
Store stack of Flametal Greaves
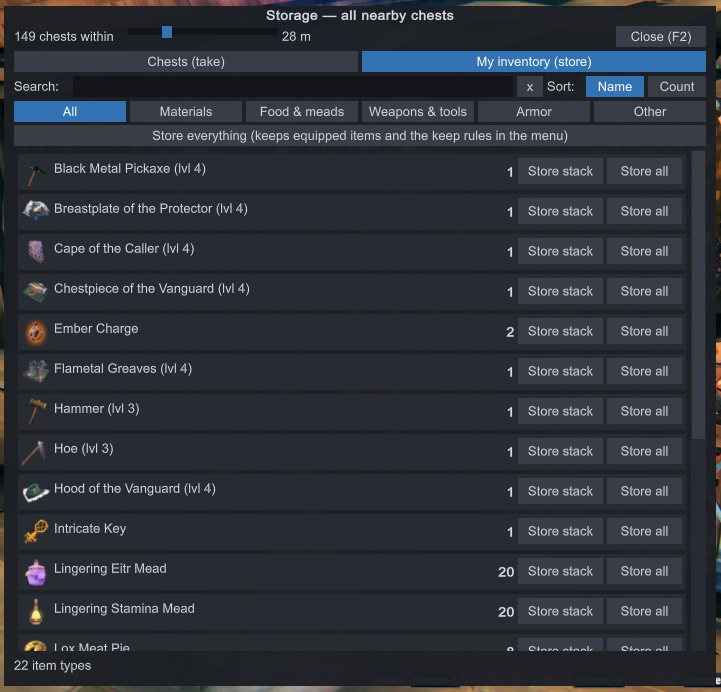coord(560,372)
